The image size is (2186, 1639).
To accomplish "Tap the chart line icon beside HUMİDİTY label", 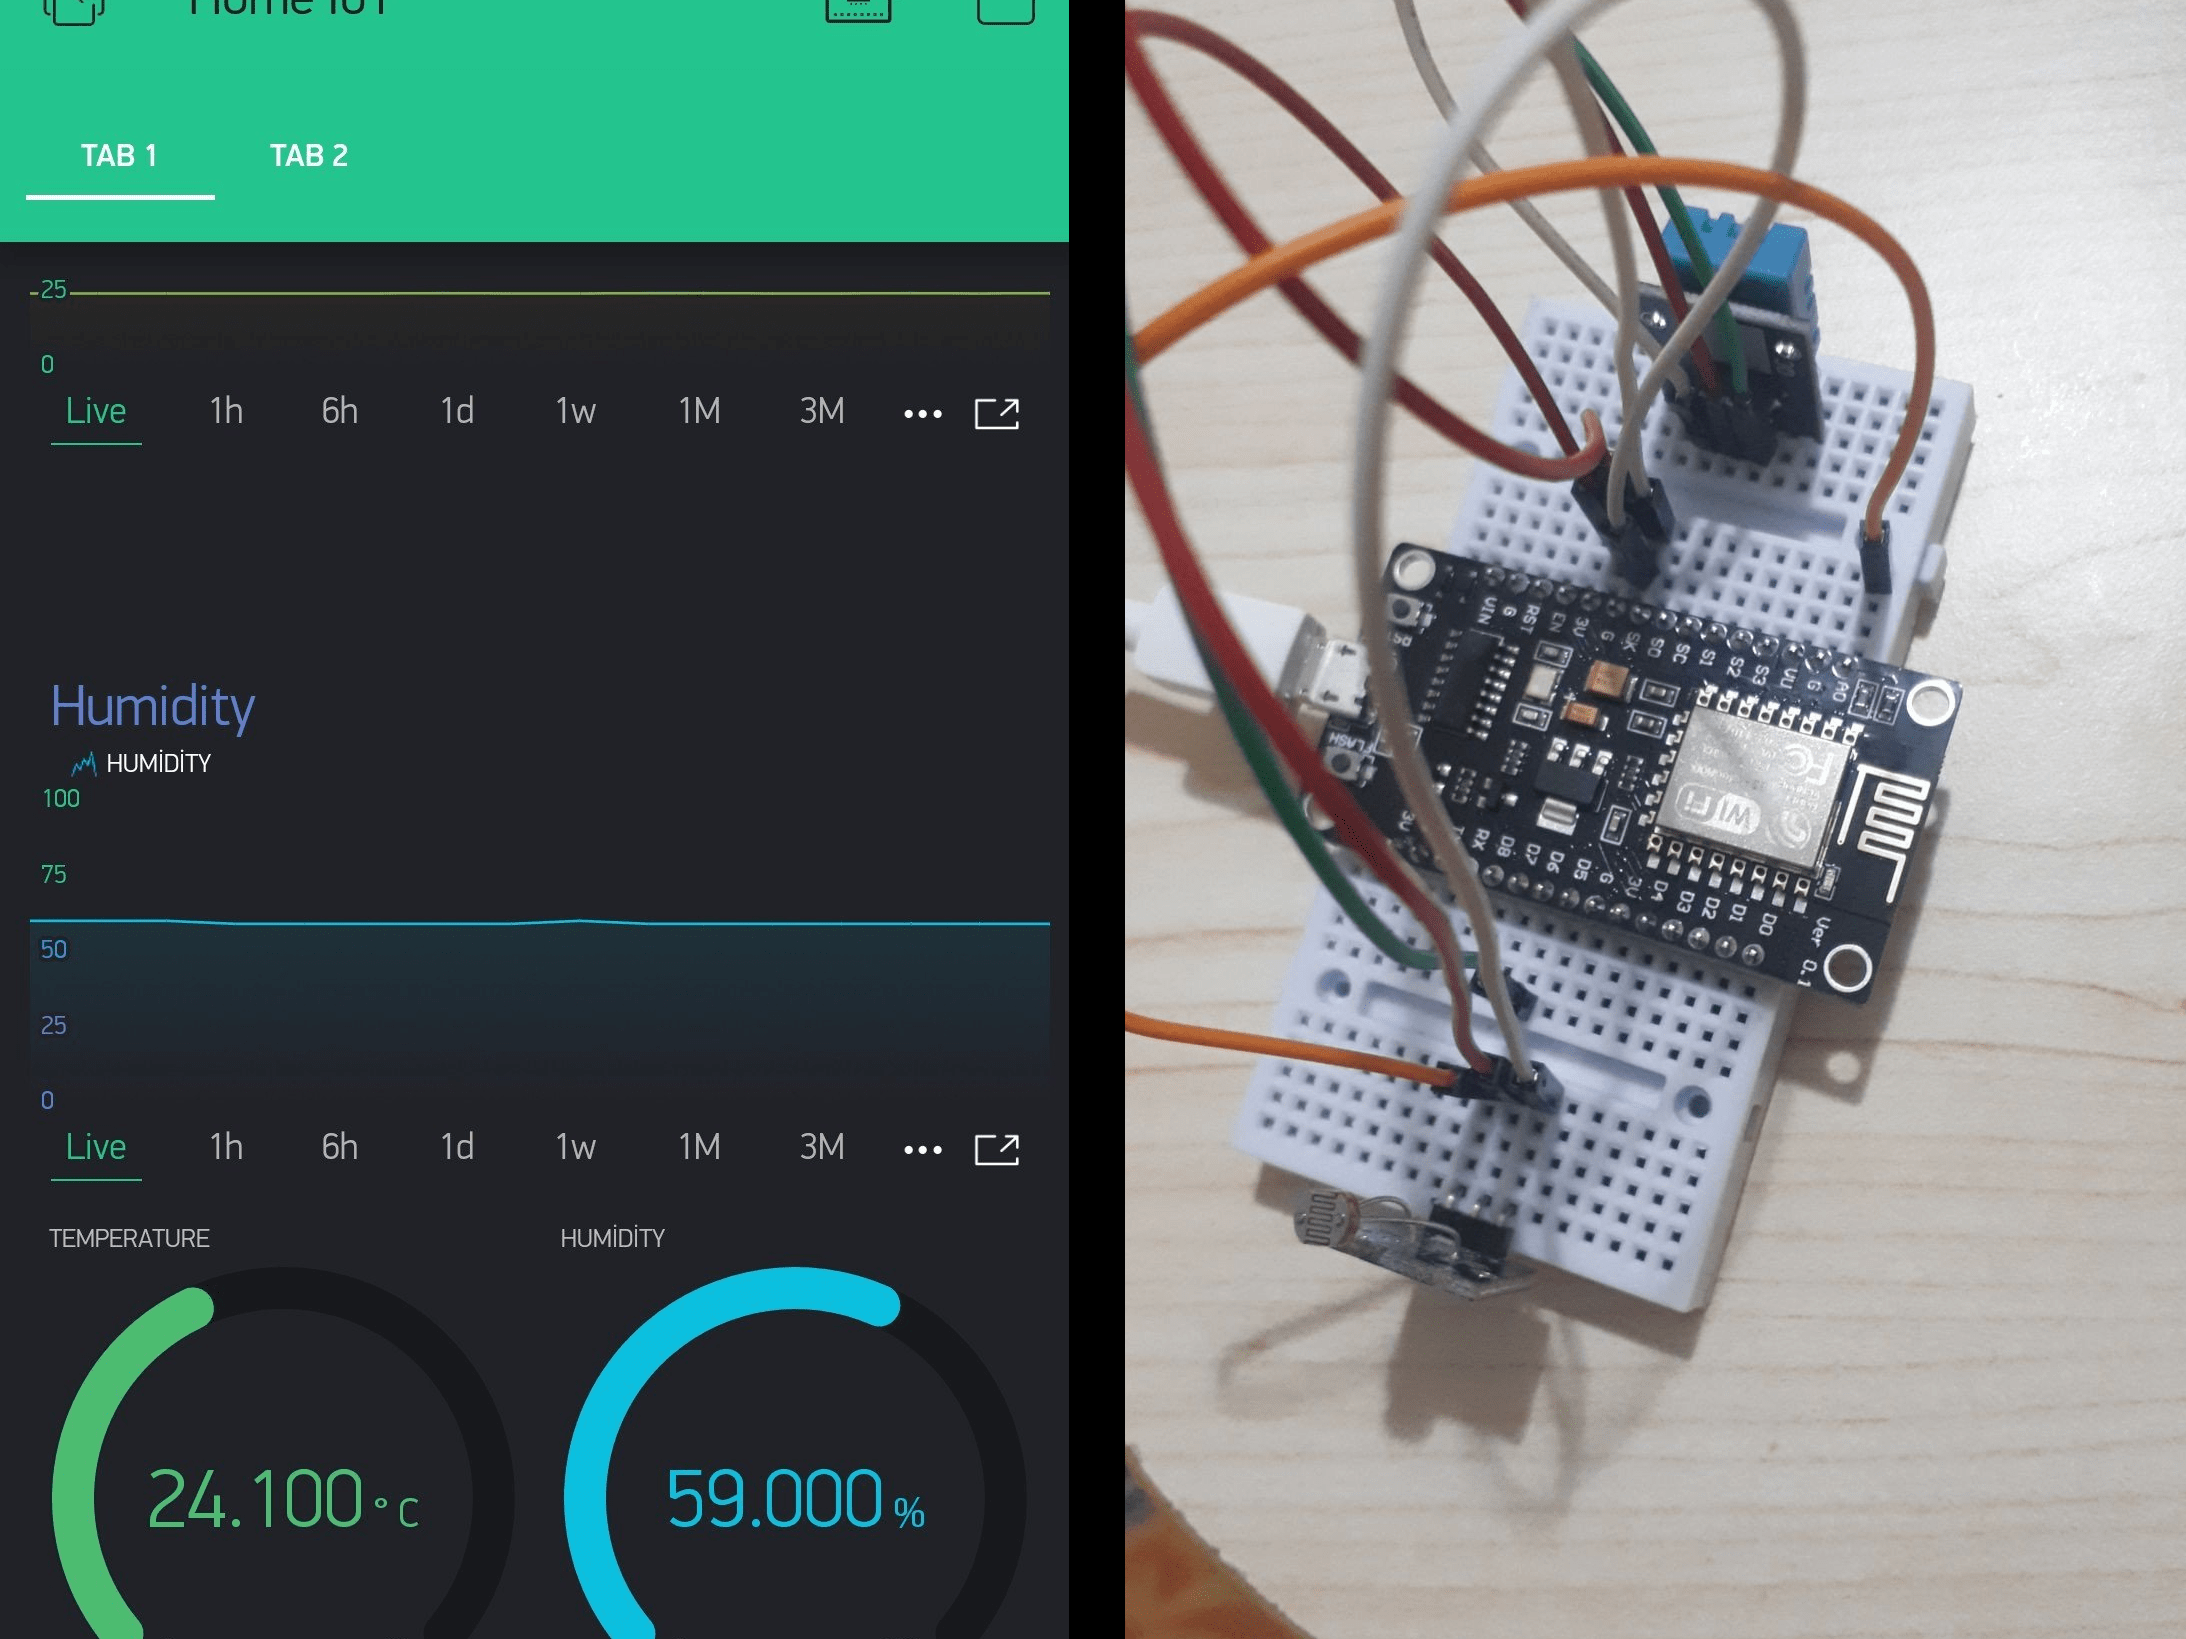I will pyautogui.click(x=83, y=762).
